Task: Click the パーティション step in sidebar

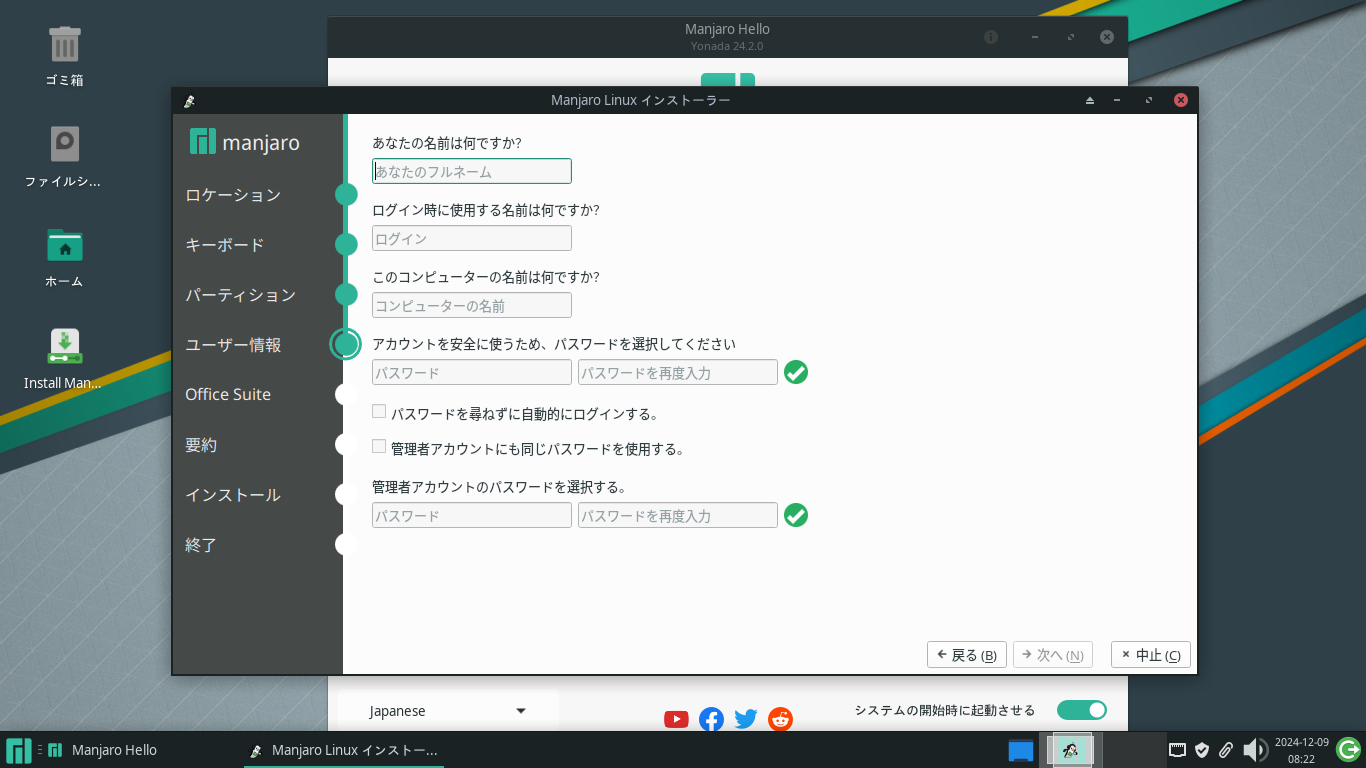Action: click(x=241, y=295)
